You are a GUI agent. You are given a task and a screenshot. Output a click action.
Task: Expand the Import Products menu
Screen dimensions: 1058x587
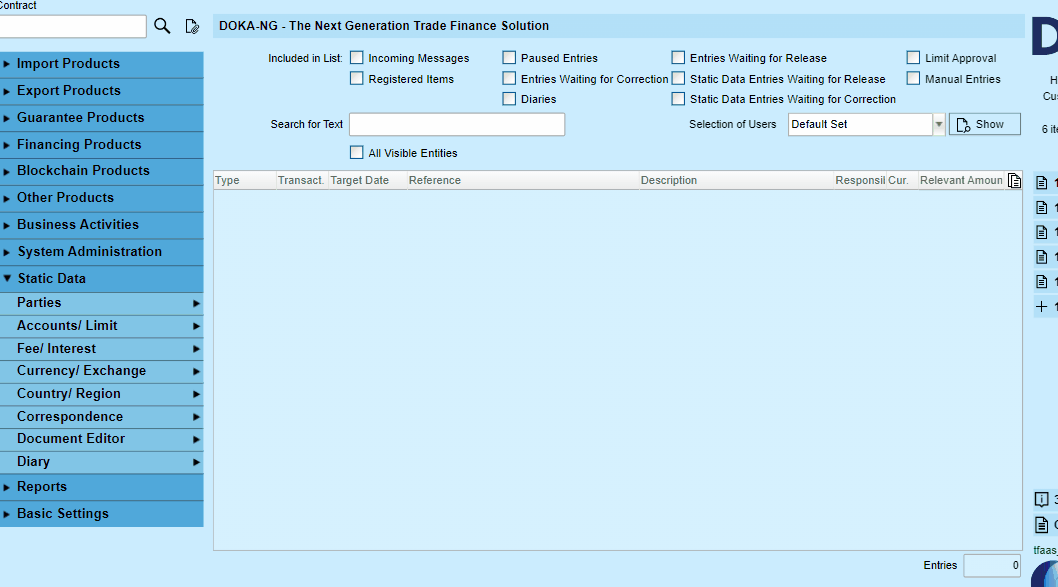(101, 64)
